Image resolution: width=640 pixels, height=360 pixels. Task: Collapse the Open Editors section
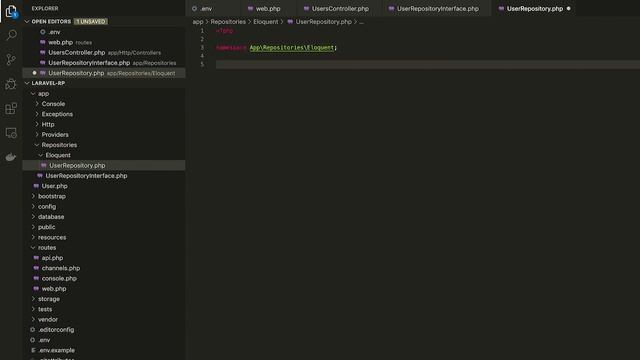[x=27, y=21]
